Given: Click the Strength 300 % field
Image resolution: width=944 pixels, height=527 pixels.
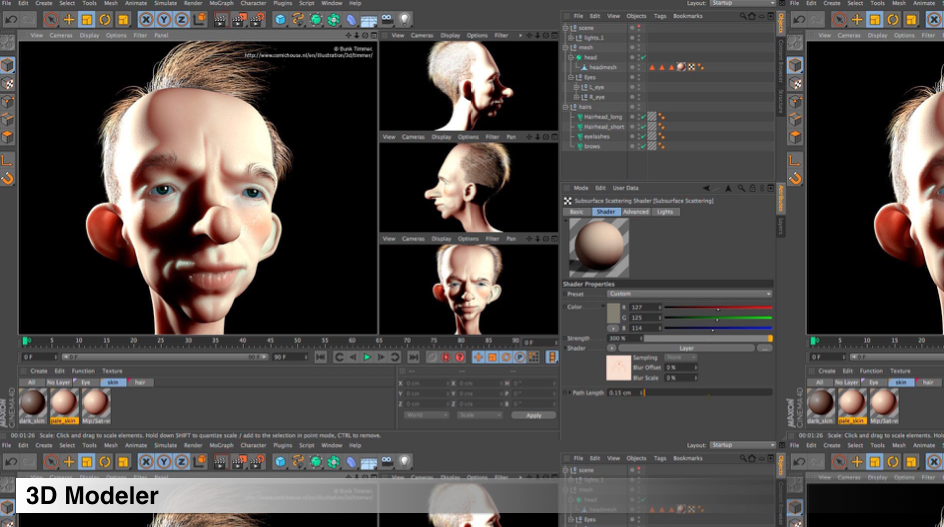Looking at the screenshot, I should 625,338.
